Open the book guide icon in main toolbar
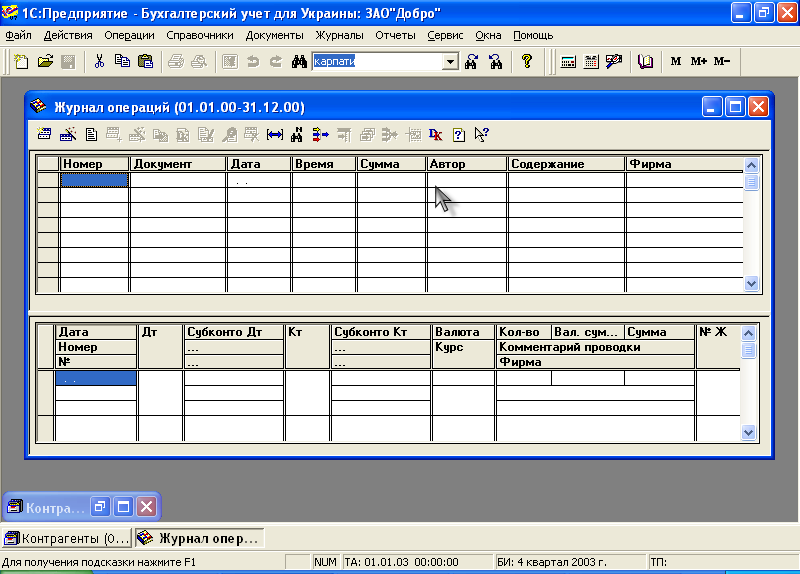 [645, 62]
